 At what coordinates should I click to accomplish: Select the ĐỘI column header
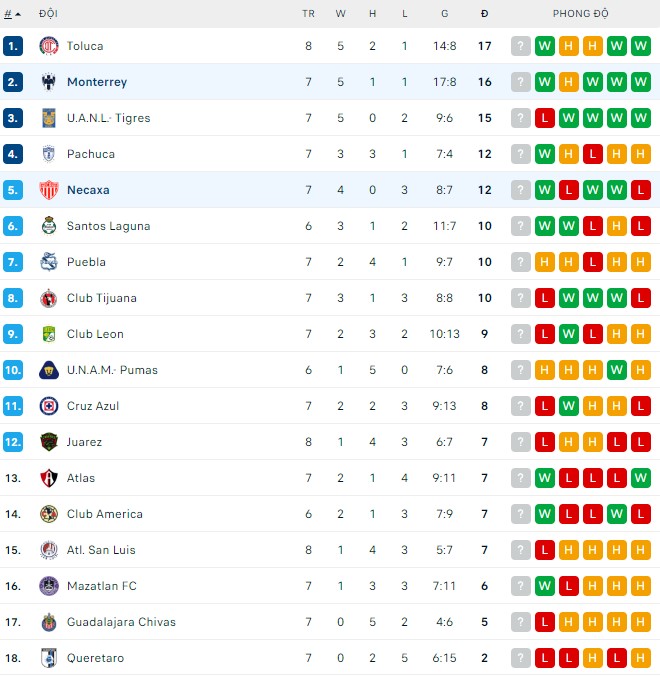[x=48, y=14]
